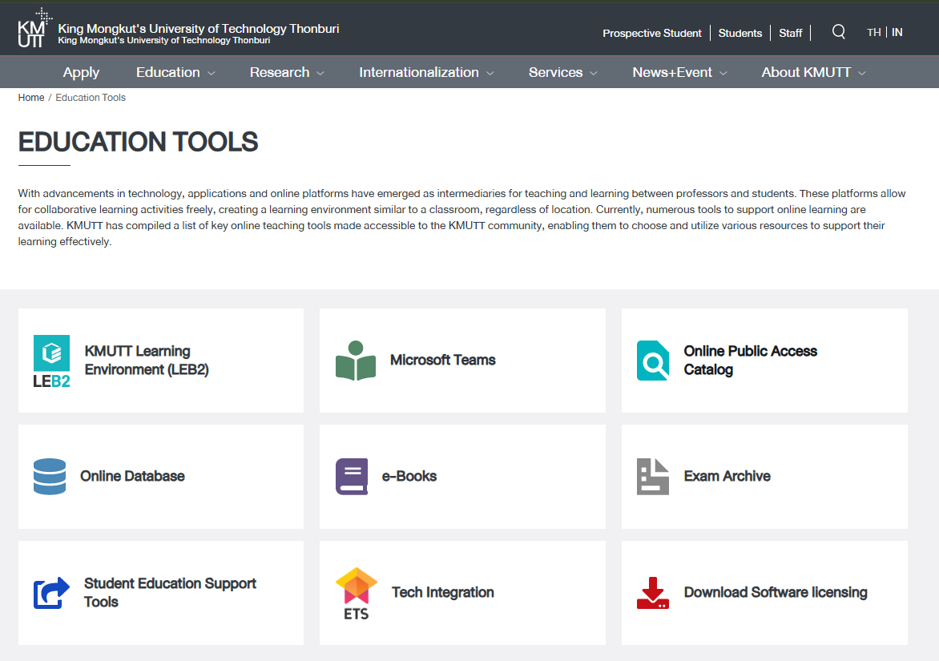
Task: Switch language to TH
Action: [x=874, y=32]
